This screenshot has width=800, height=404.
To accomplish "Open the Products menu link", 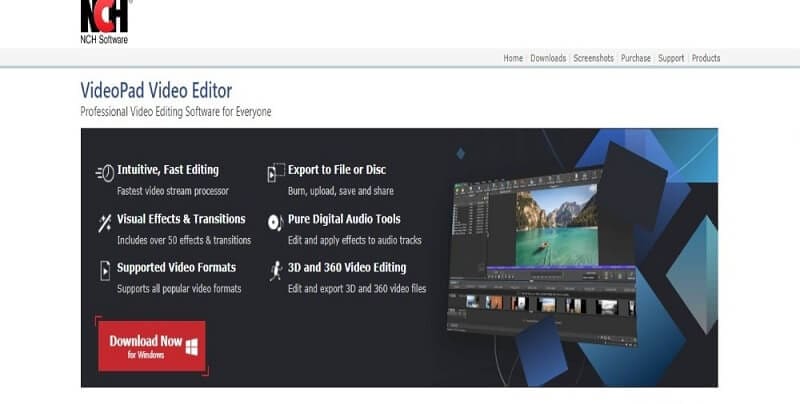I will point(706,58).
